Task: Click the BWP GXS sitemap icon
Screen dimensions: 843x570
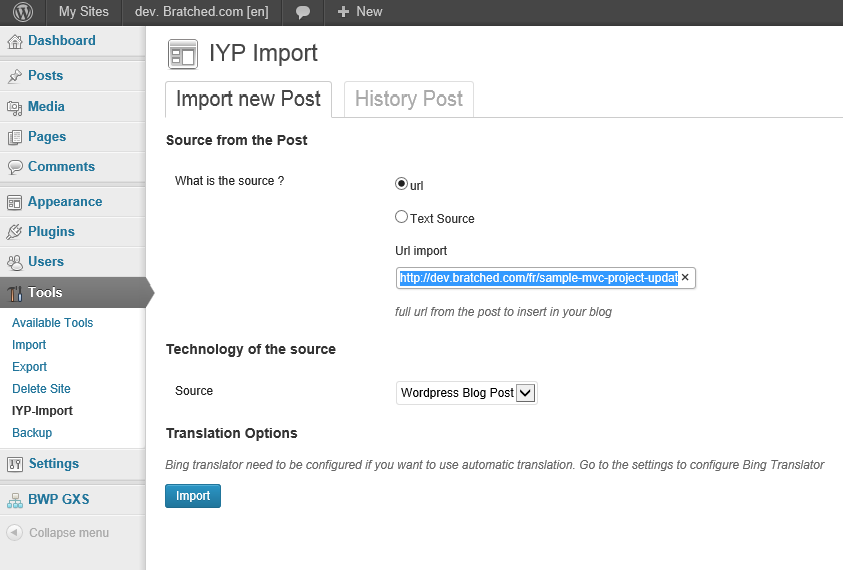Action: coord(15,500)
